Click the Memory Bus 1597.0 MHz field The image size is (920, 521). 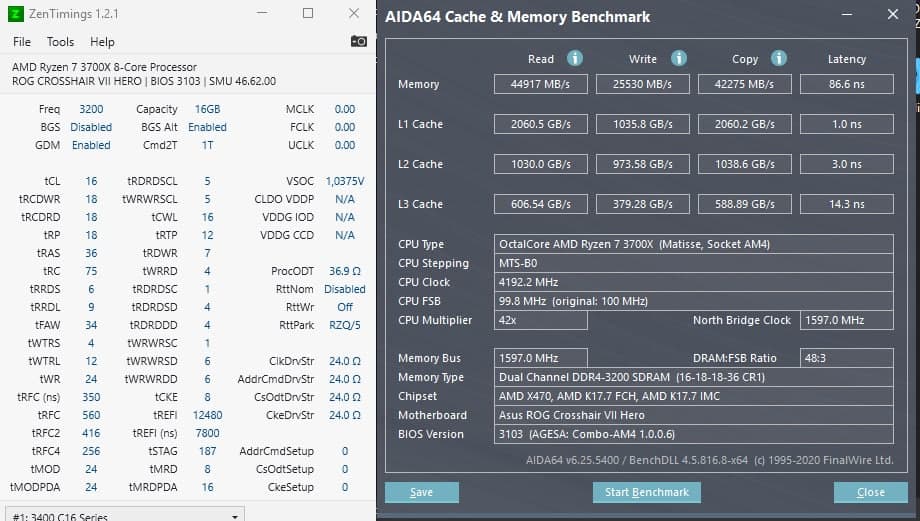(540, 358)
